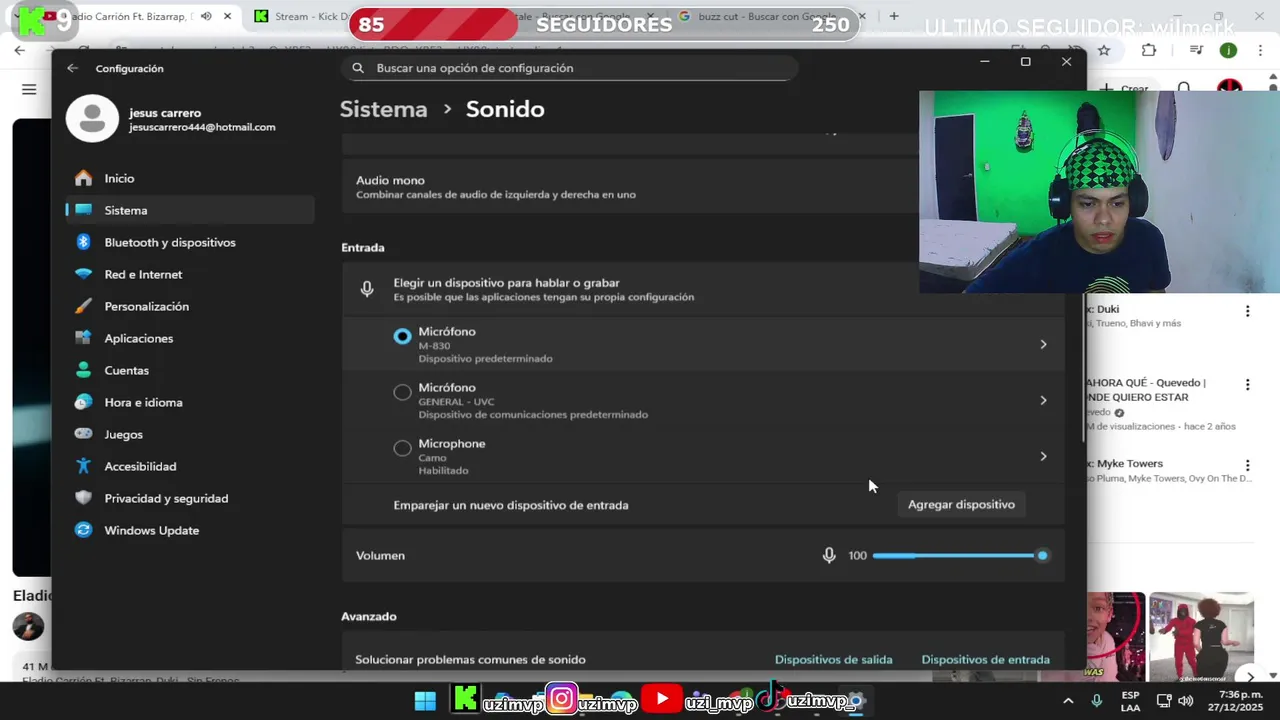The width and height of the screenshot is (1280, 720).
Task: Open a new browser tab
Action: (x=893, y=16)
